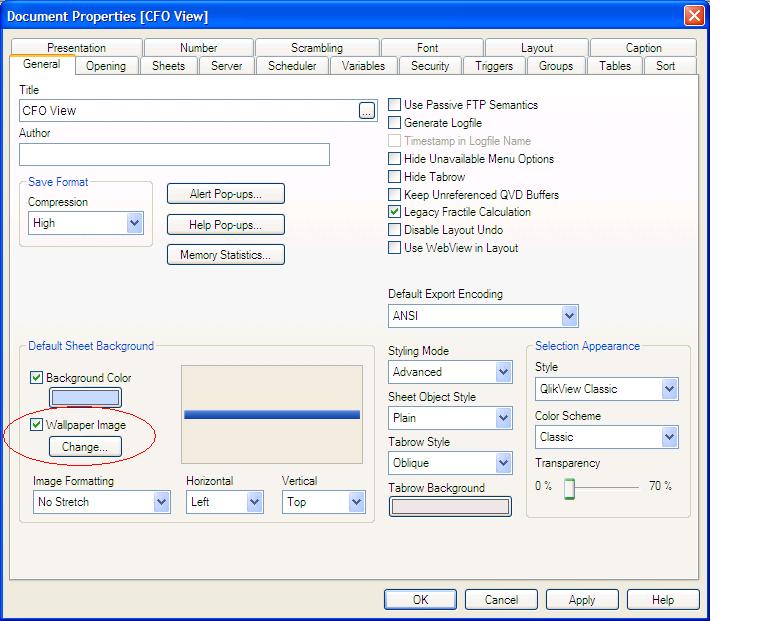Click the Memory Statistics button
This screenshot has height=621, width=768.
point(225,255)
